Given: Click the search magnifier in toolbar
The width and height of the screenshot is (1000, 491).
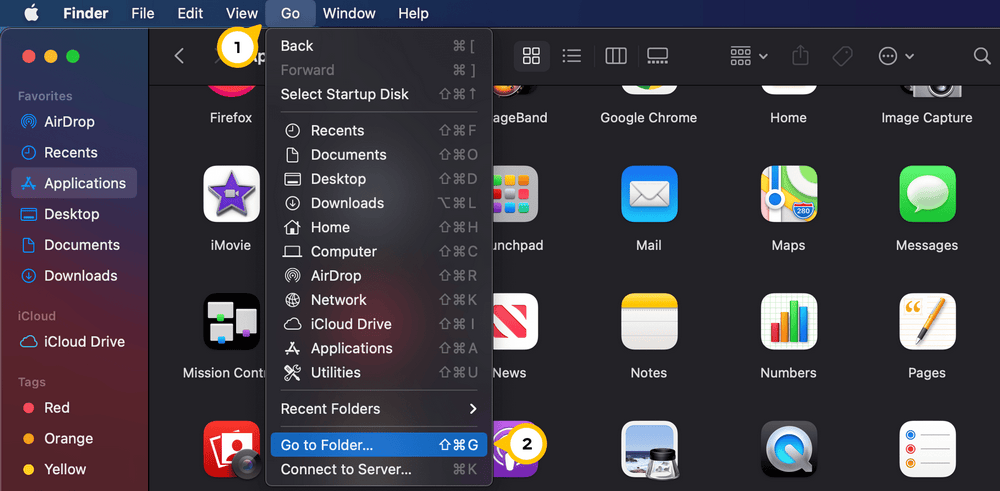Looking at the screenshot, I should coord(981,56).
